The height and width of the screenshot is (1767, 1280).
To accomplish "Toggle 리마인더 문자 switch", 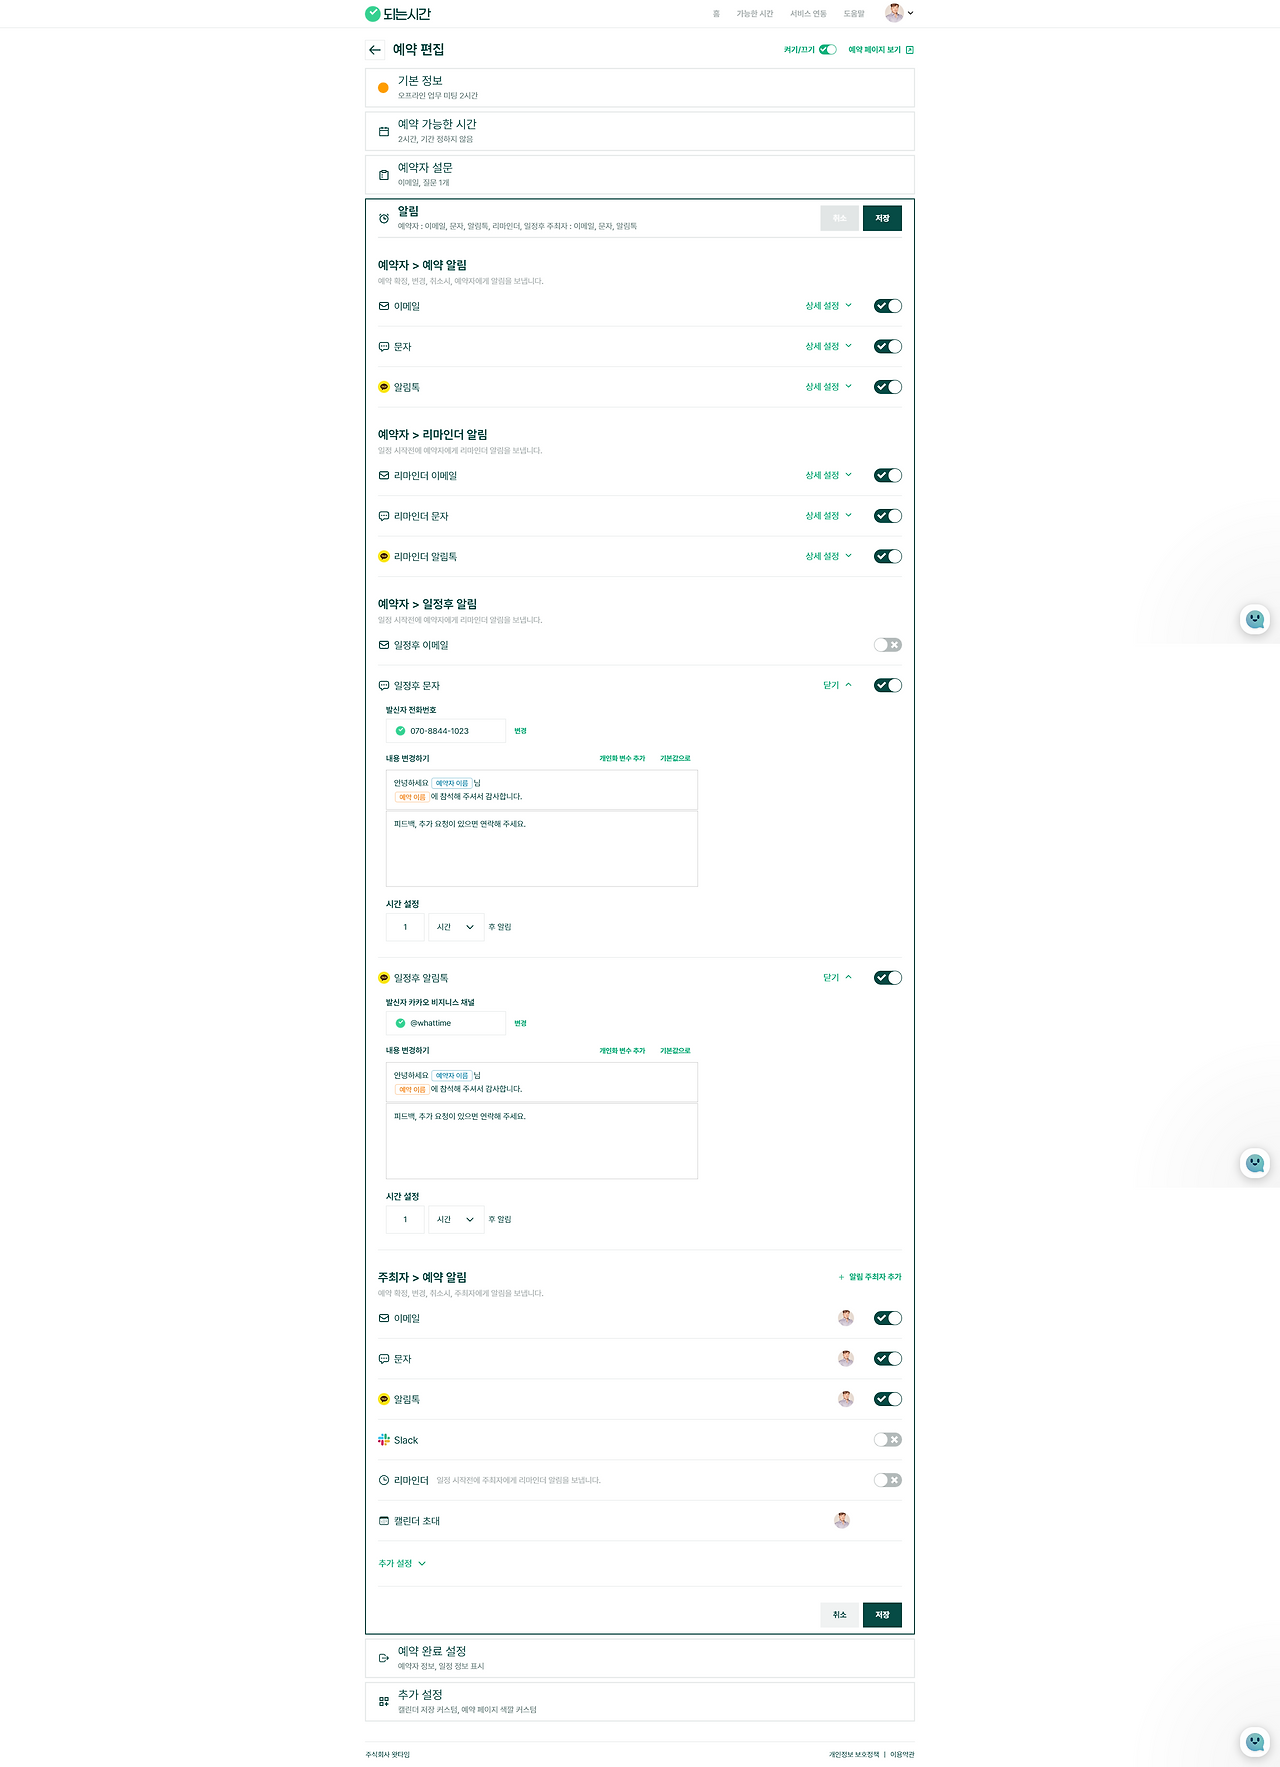I will tap(888, 516).
